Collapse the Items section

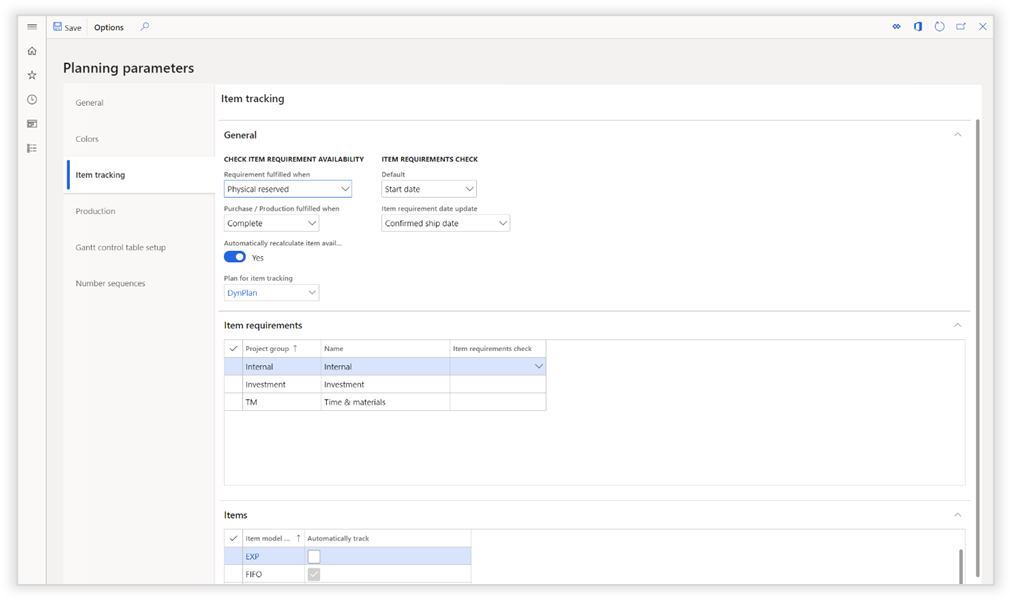click(958, 515)
